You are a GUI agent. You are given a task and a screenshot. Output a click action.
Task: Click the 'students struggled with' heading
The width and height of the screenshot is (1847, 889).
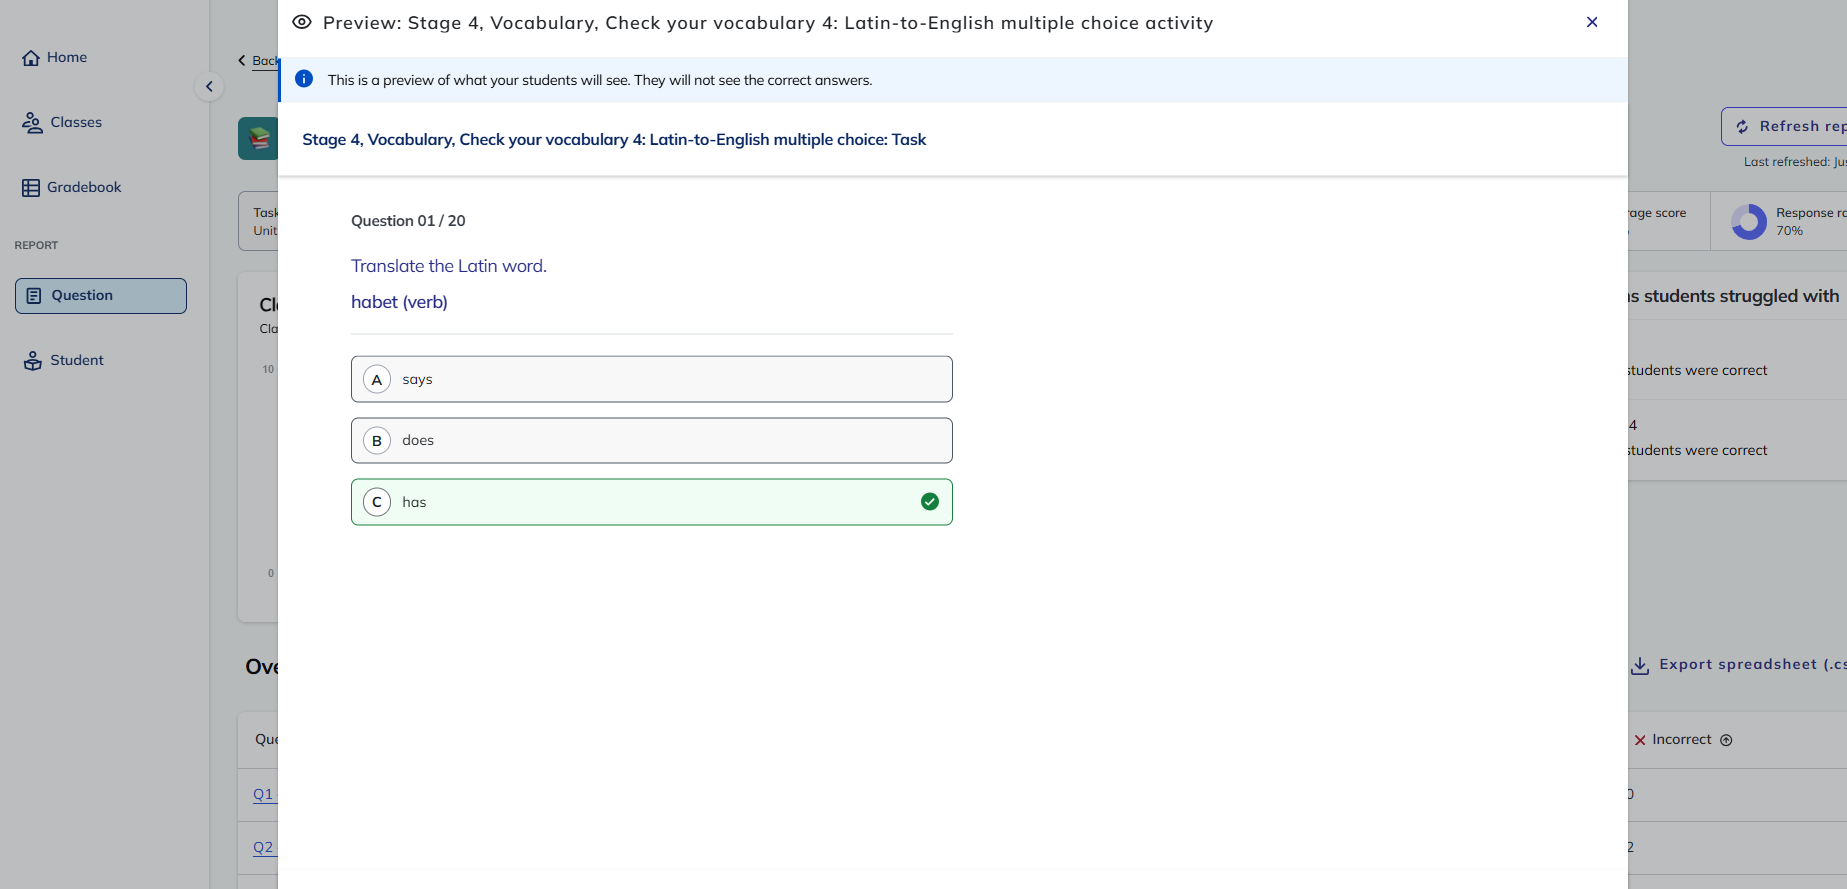1733,296
